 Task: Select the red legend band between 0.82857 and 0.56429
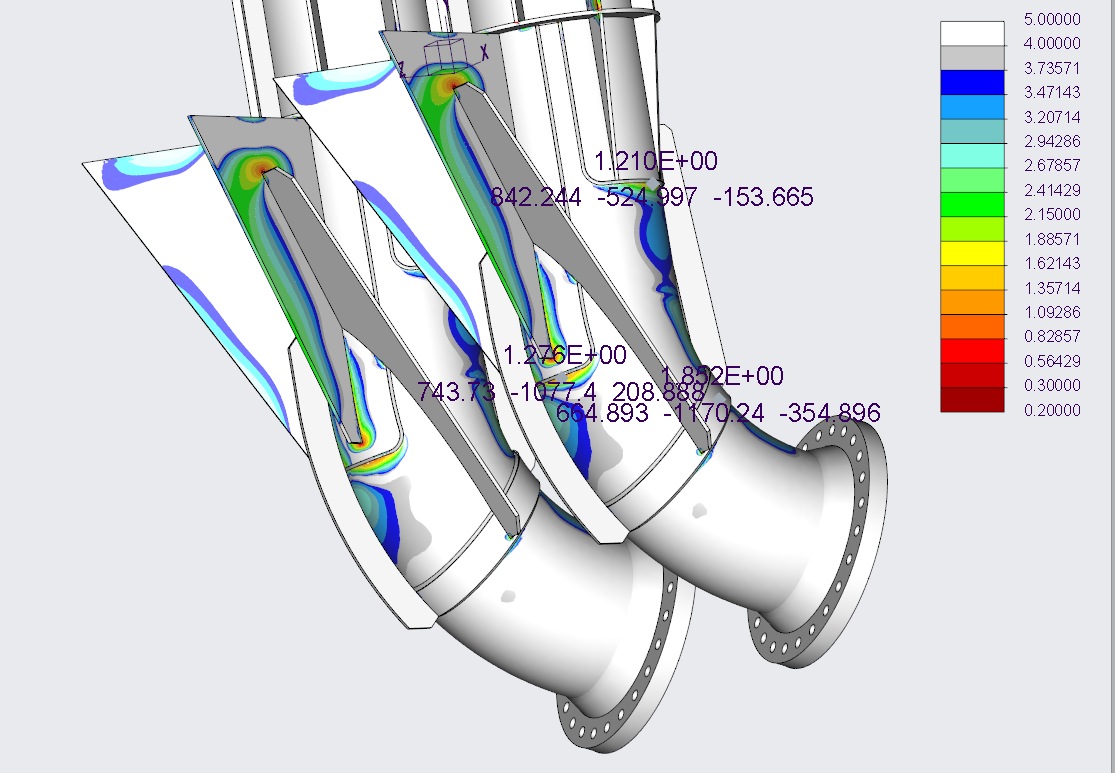(972, 351)
